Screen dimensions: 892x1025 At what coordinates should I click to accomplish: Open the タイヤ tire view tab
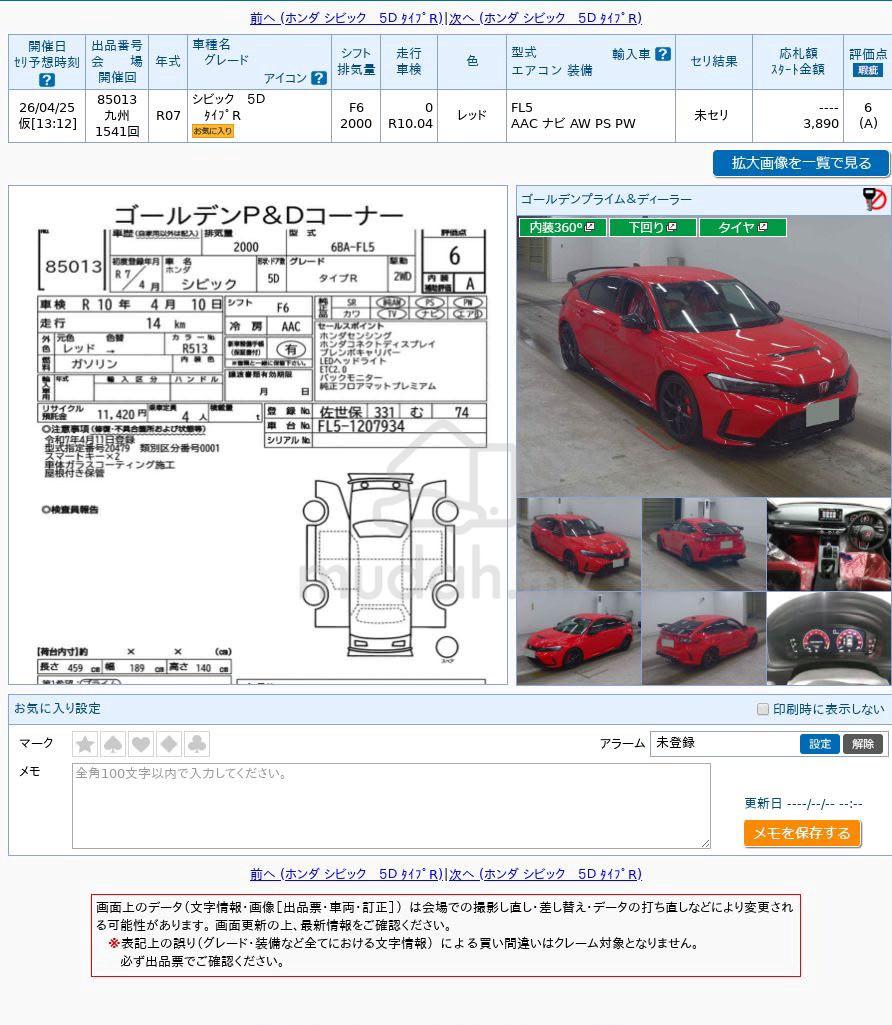[742, 227]
